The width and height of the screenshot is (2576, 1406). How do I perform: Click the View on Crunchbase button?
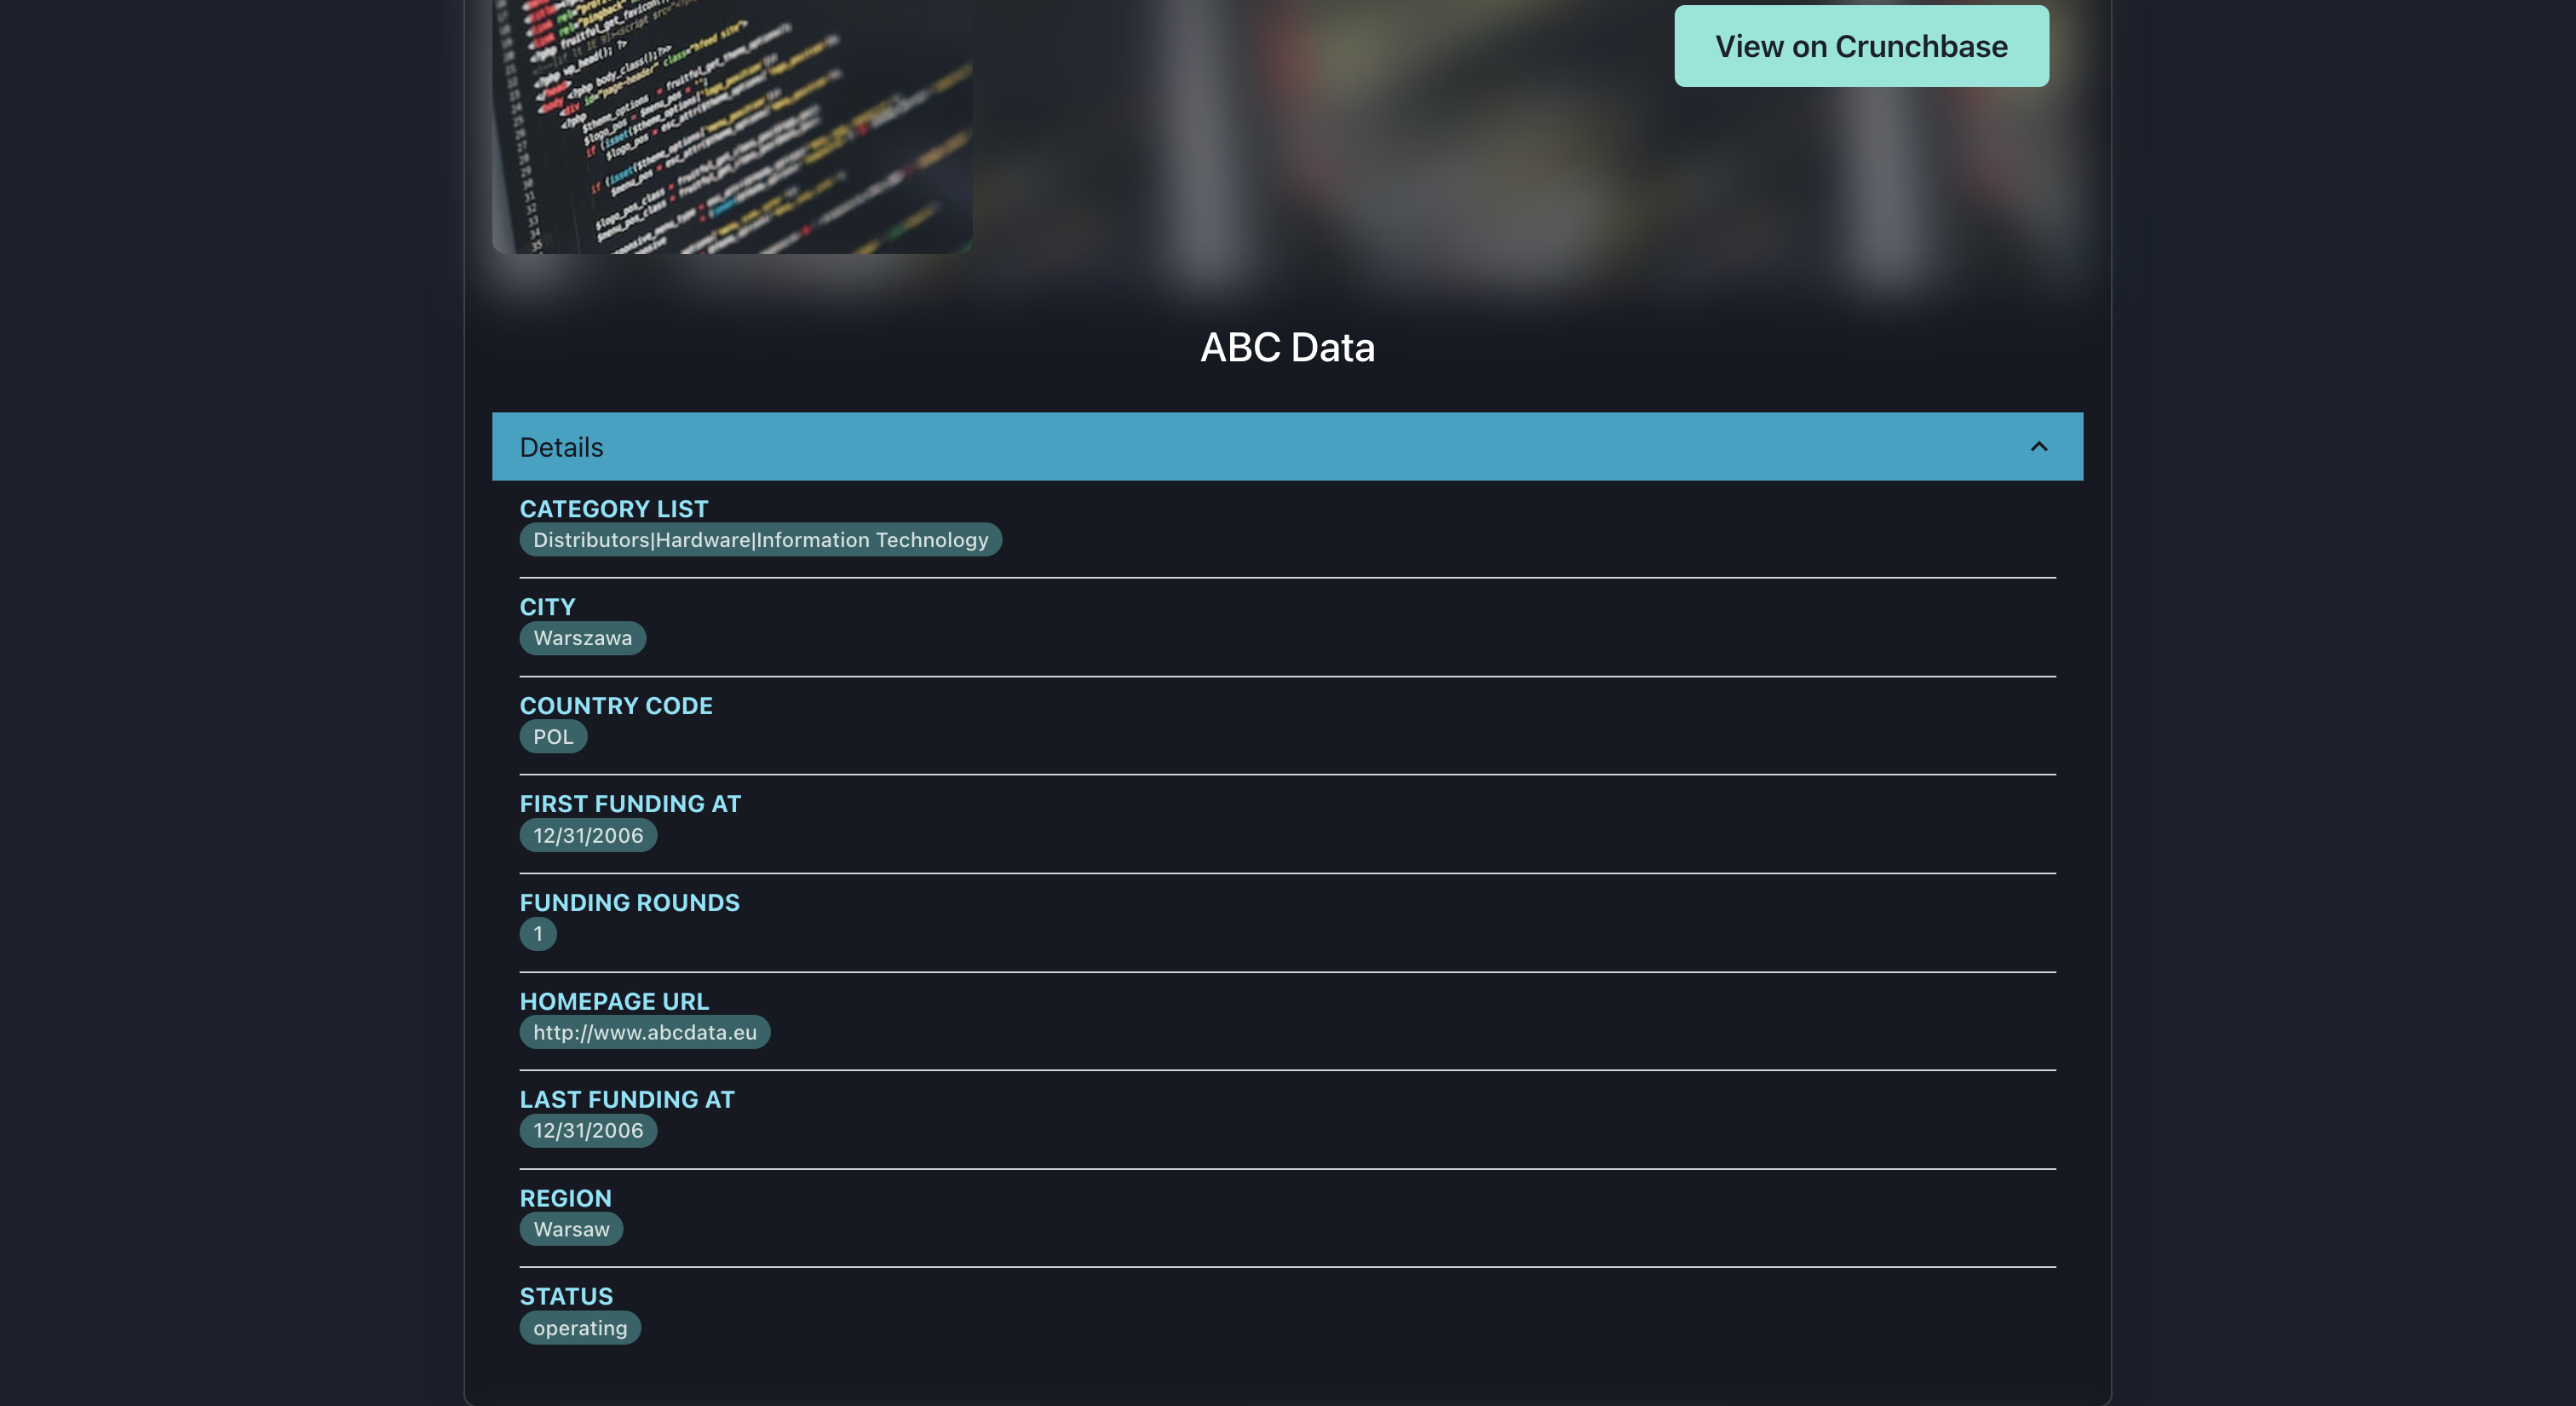tap(1860, 46)
